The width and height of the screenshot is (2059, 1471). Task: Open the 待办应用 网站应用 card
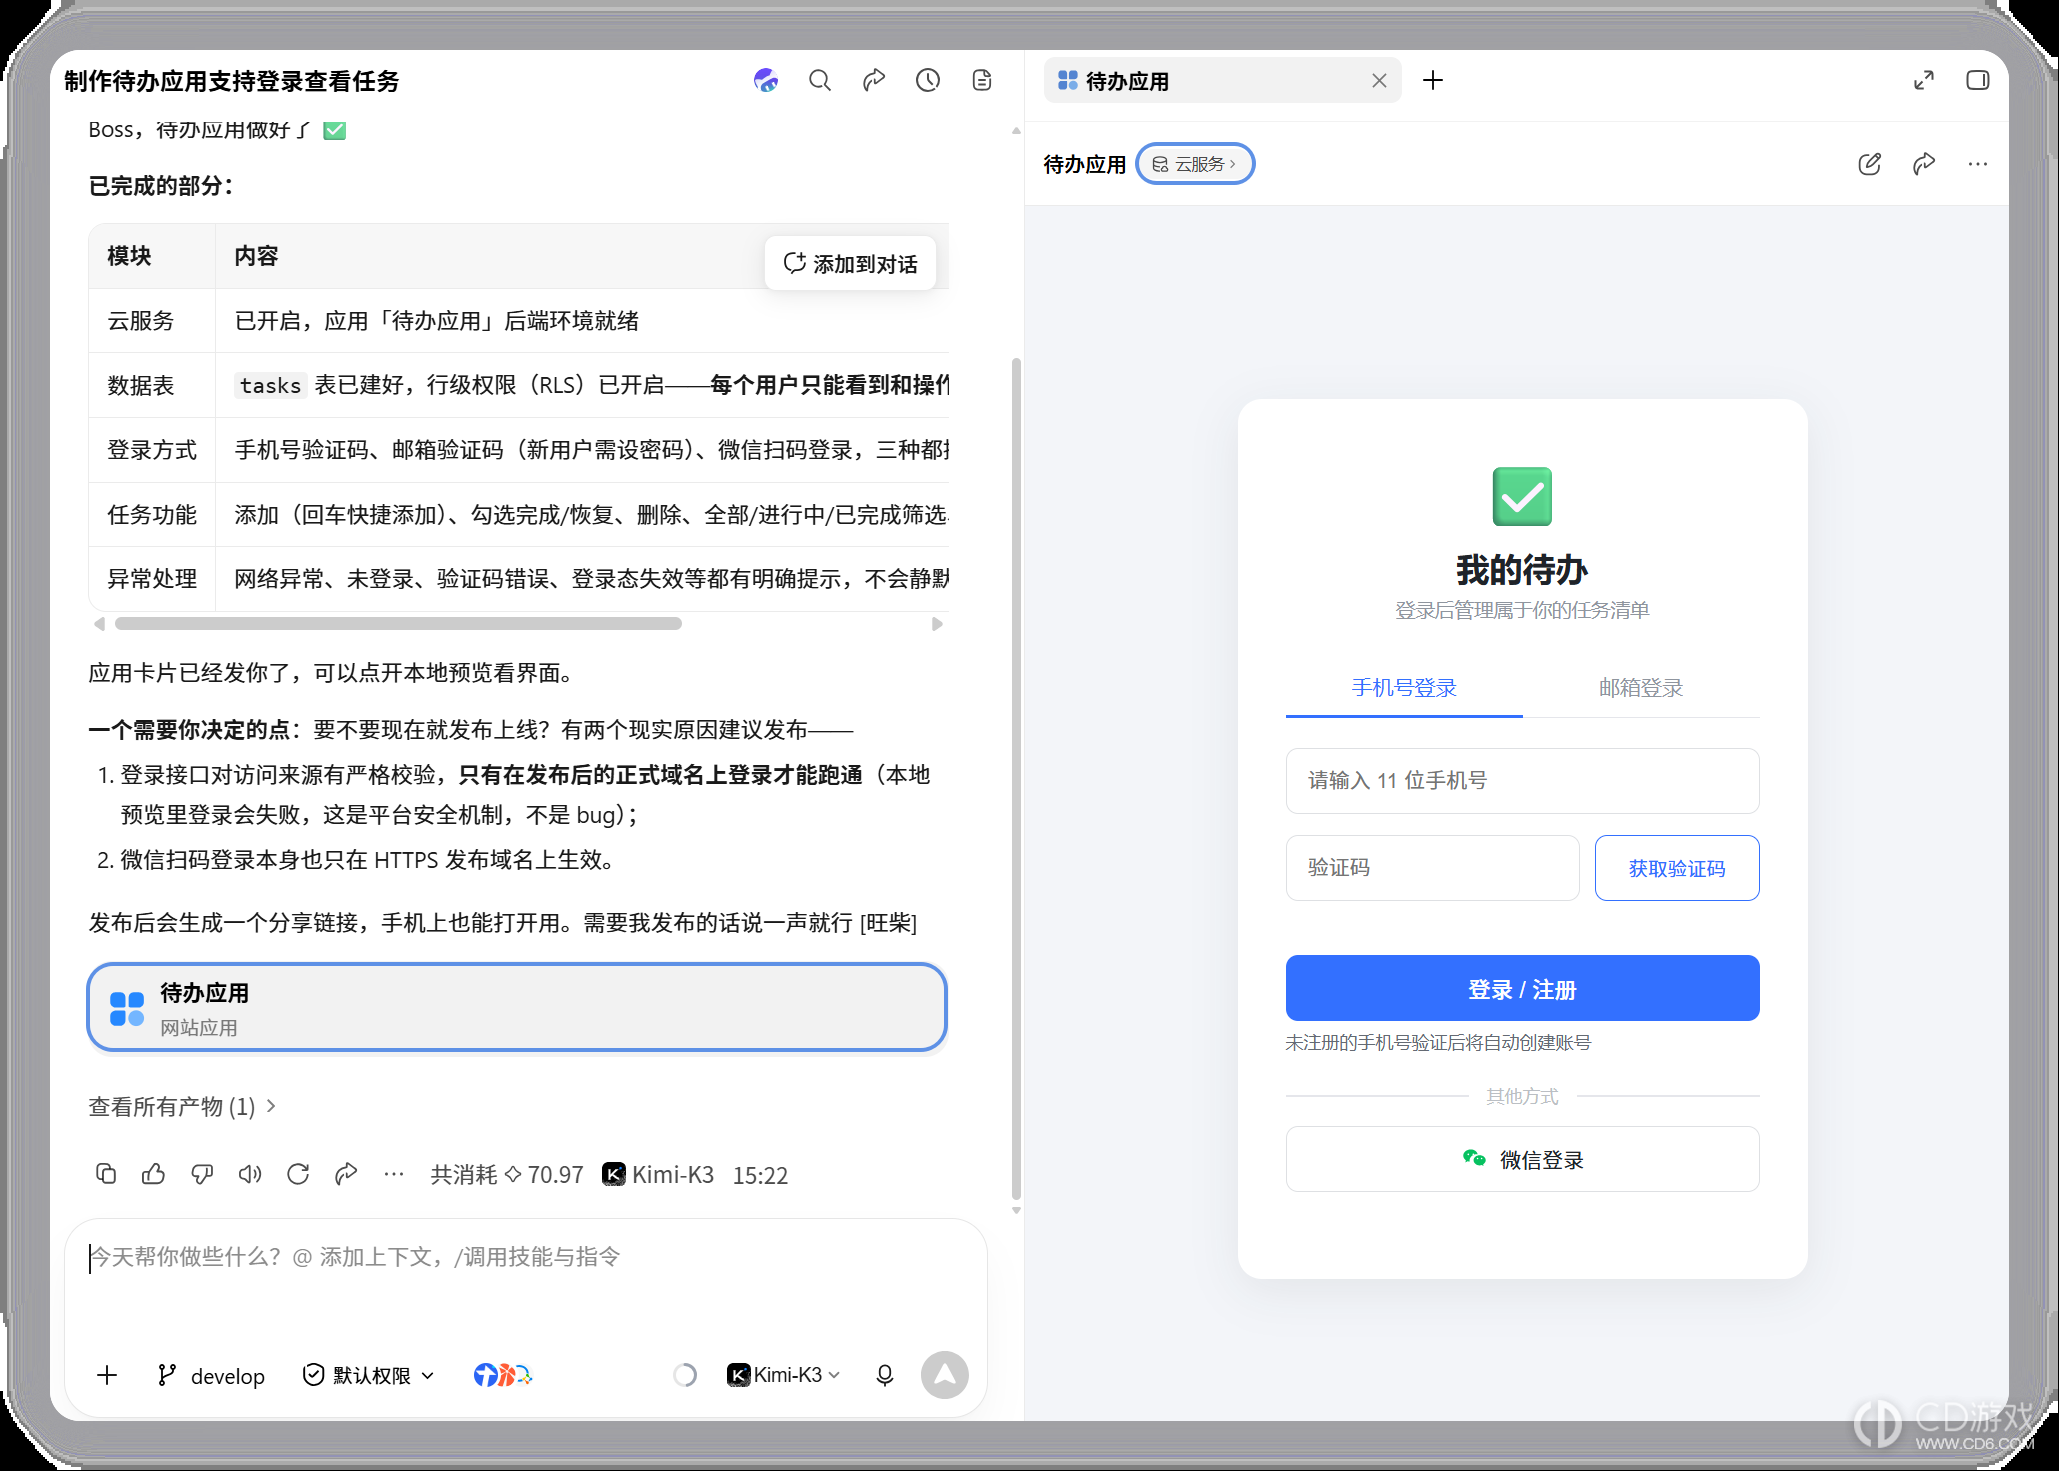(x=517, y=1007)
